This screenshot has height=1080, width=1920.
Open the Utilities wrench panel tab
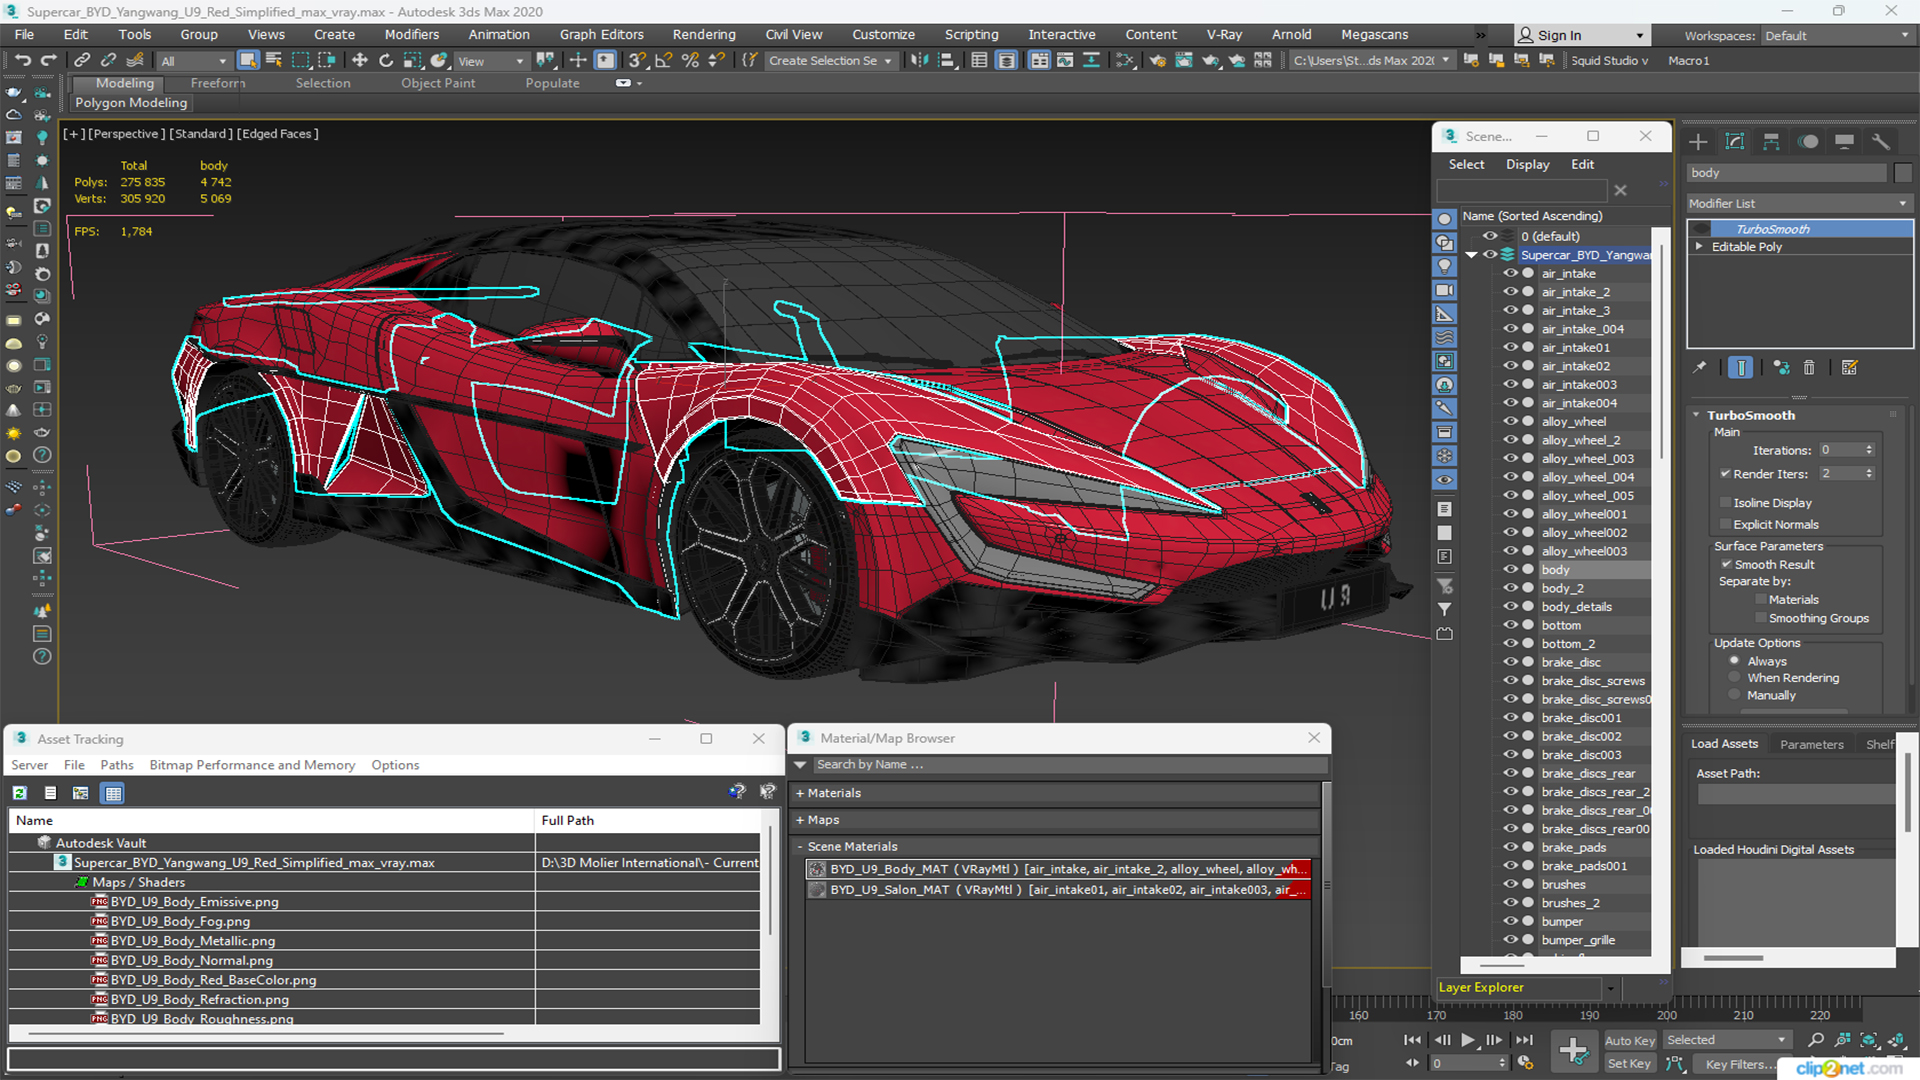tap(1881, 142)
